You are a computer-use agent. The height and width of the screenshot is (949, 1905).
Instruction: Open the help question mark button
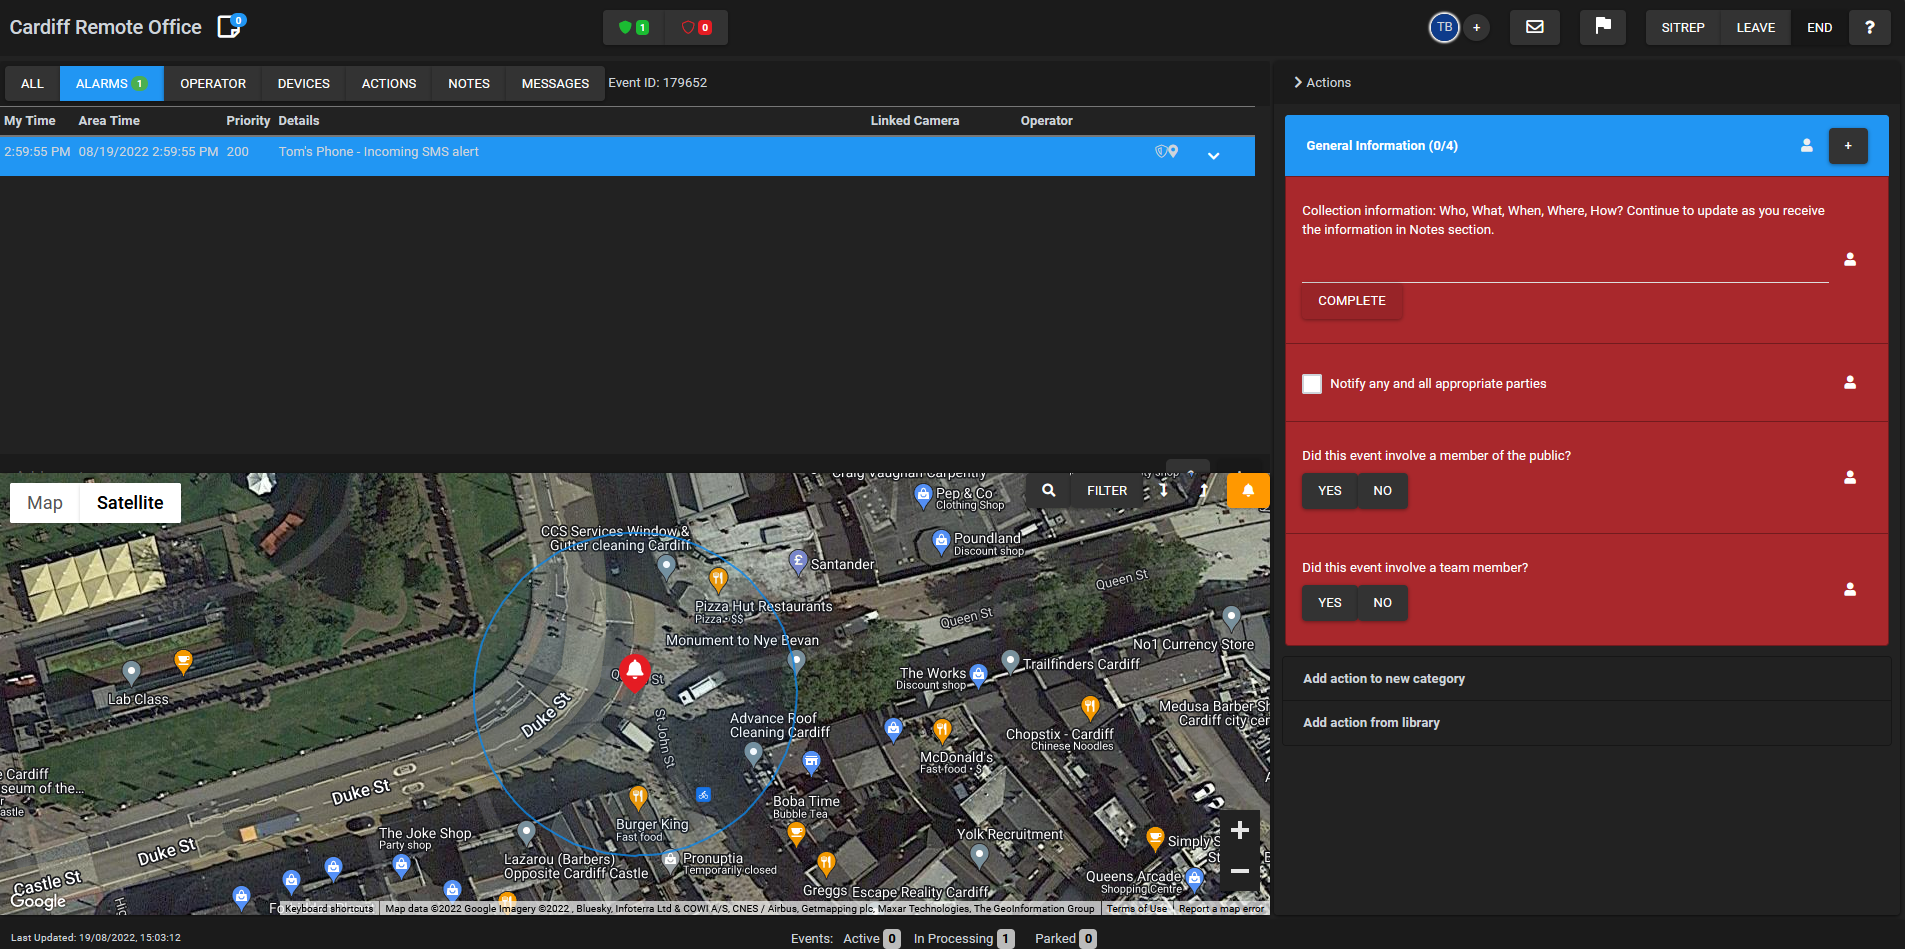pyautogui.click(x=1869, y=27)
